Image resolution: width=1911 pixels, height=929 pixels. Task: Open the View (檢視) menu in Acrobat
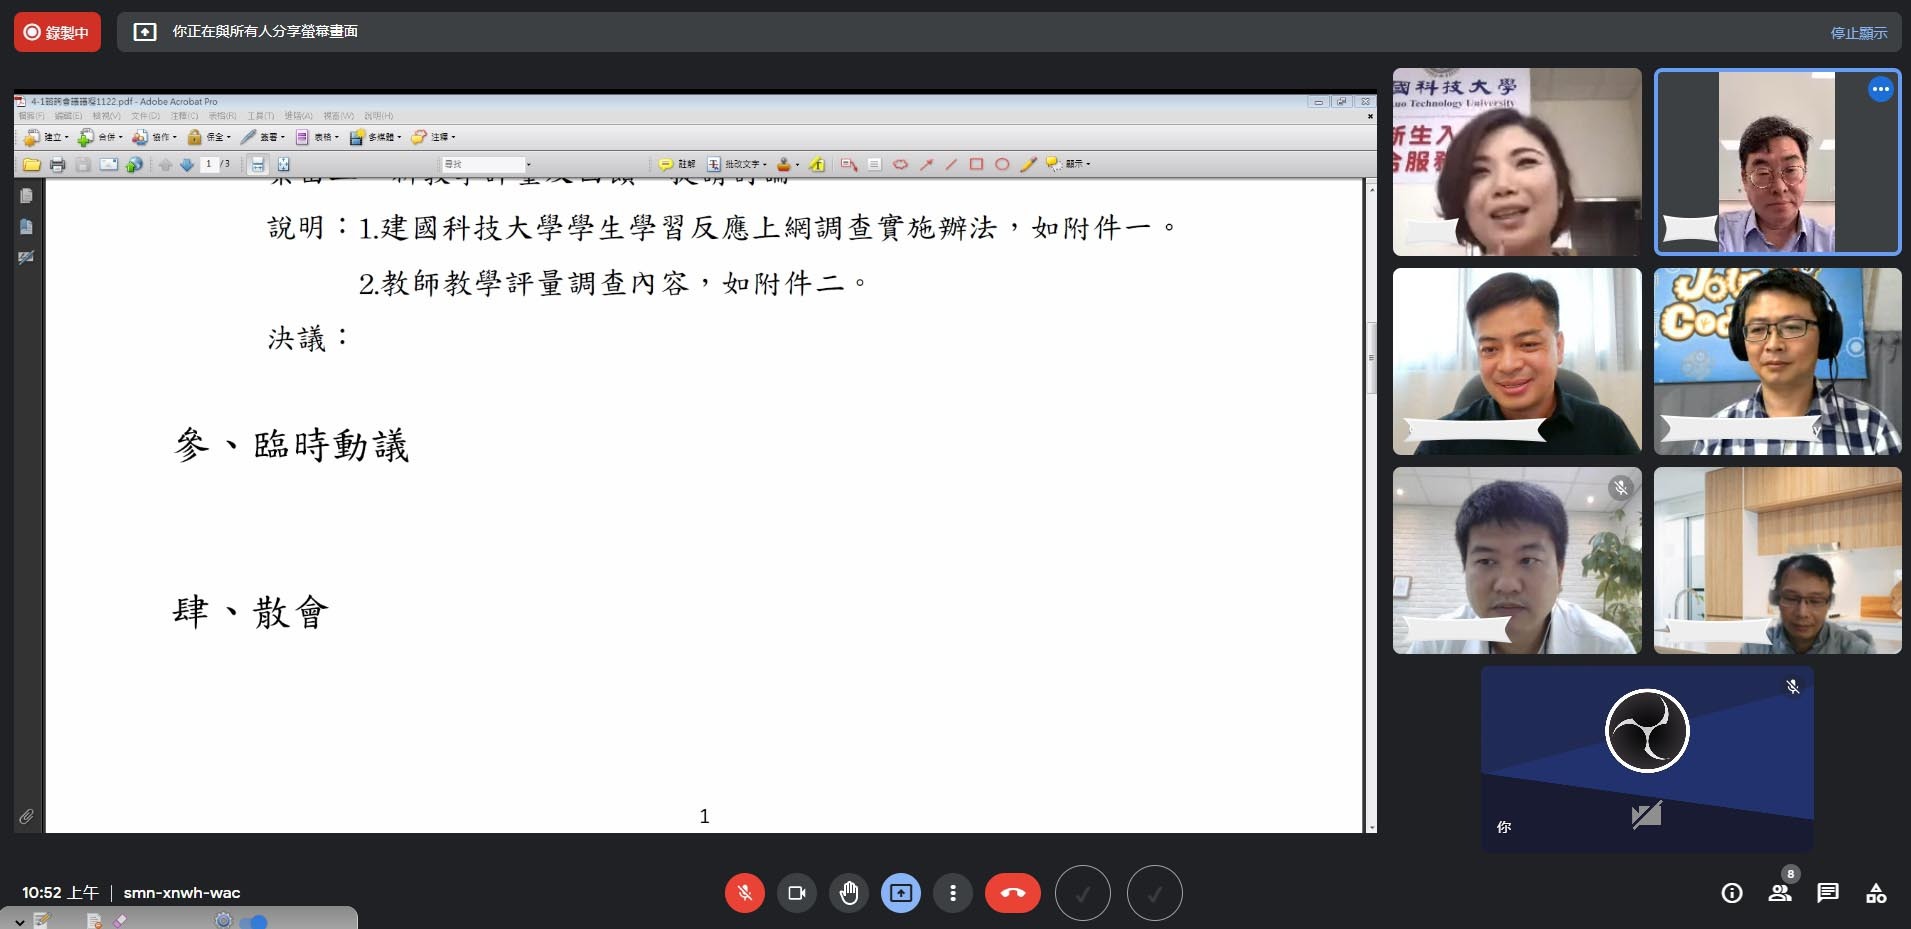point(106,116)
